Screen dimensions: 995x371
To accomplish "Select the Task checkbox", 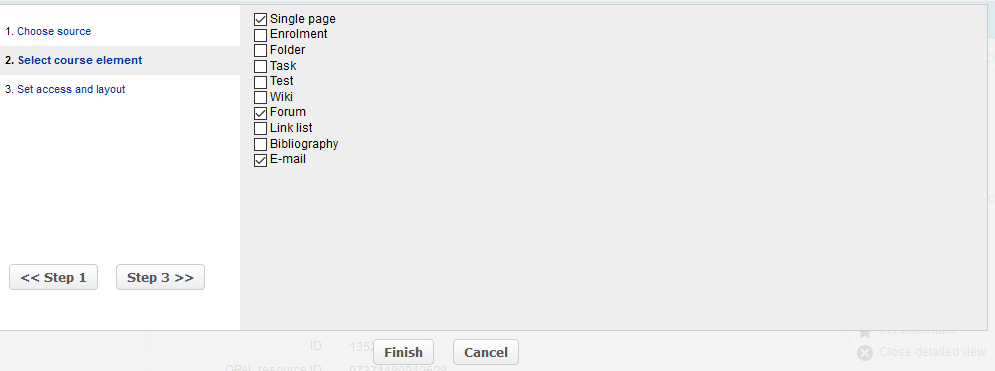I will tap(260, 66).
